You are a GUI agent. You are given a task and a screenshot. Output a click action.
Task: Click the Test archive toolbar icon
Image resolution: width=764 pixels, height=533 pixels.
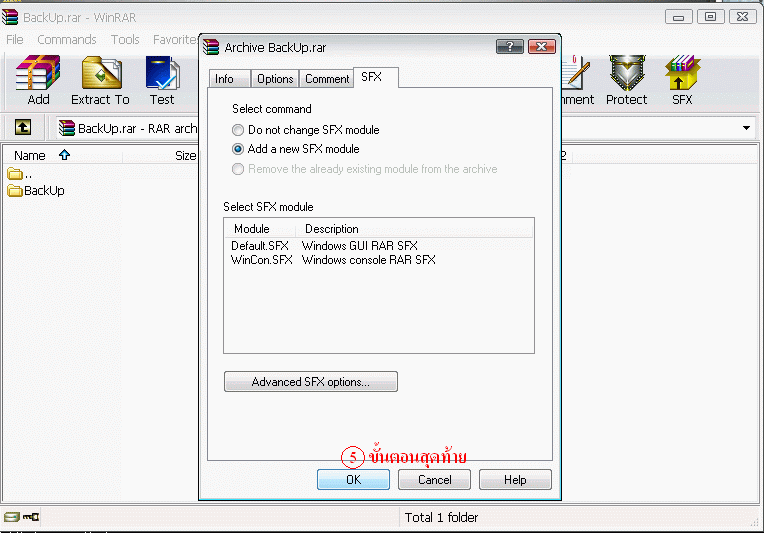(x=162, y=80)
